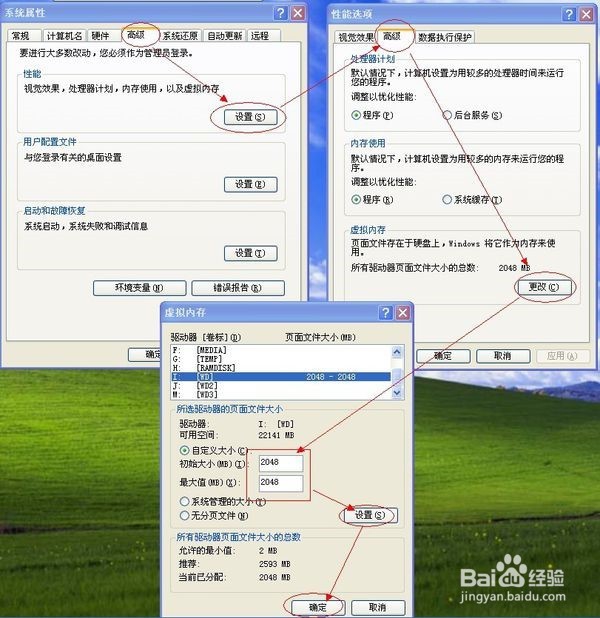The height and width of the screenshot is (618, 600).
Task: Close the System Properties window
Action: click(298, 13)
